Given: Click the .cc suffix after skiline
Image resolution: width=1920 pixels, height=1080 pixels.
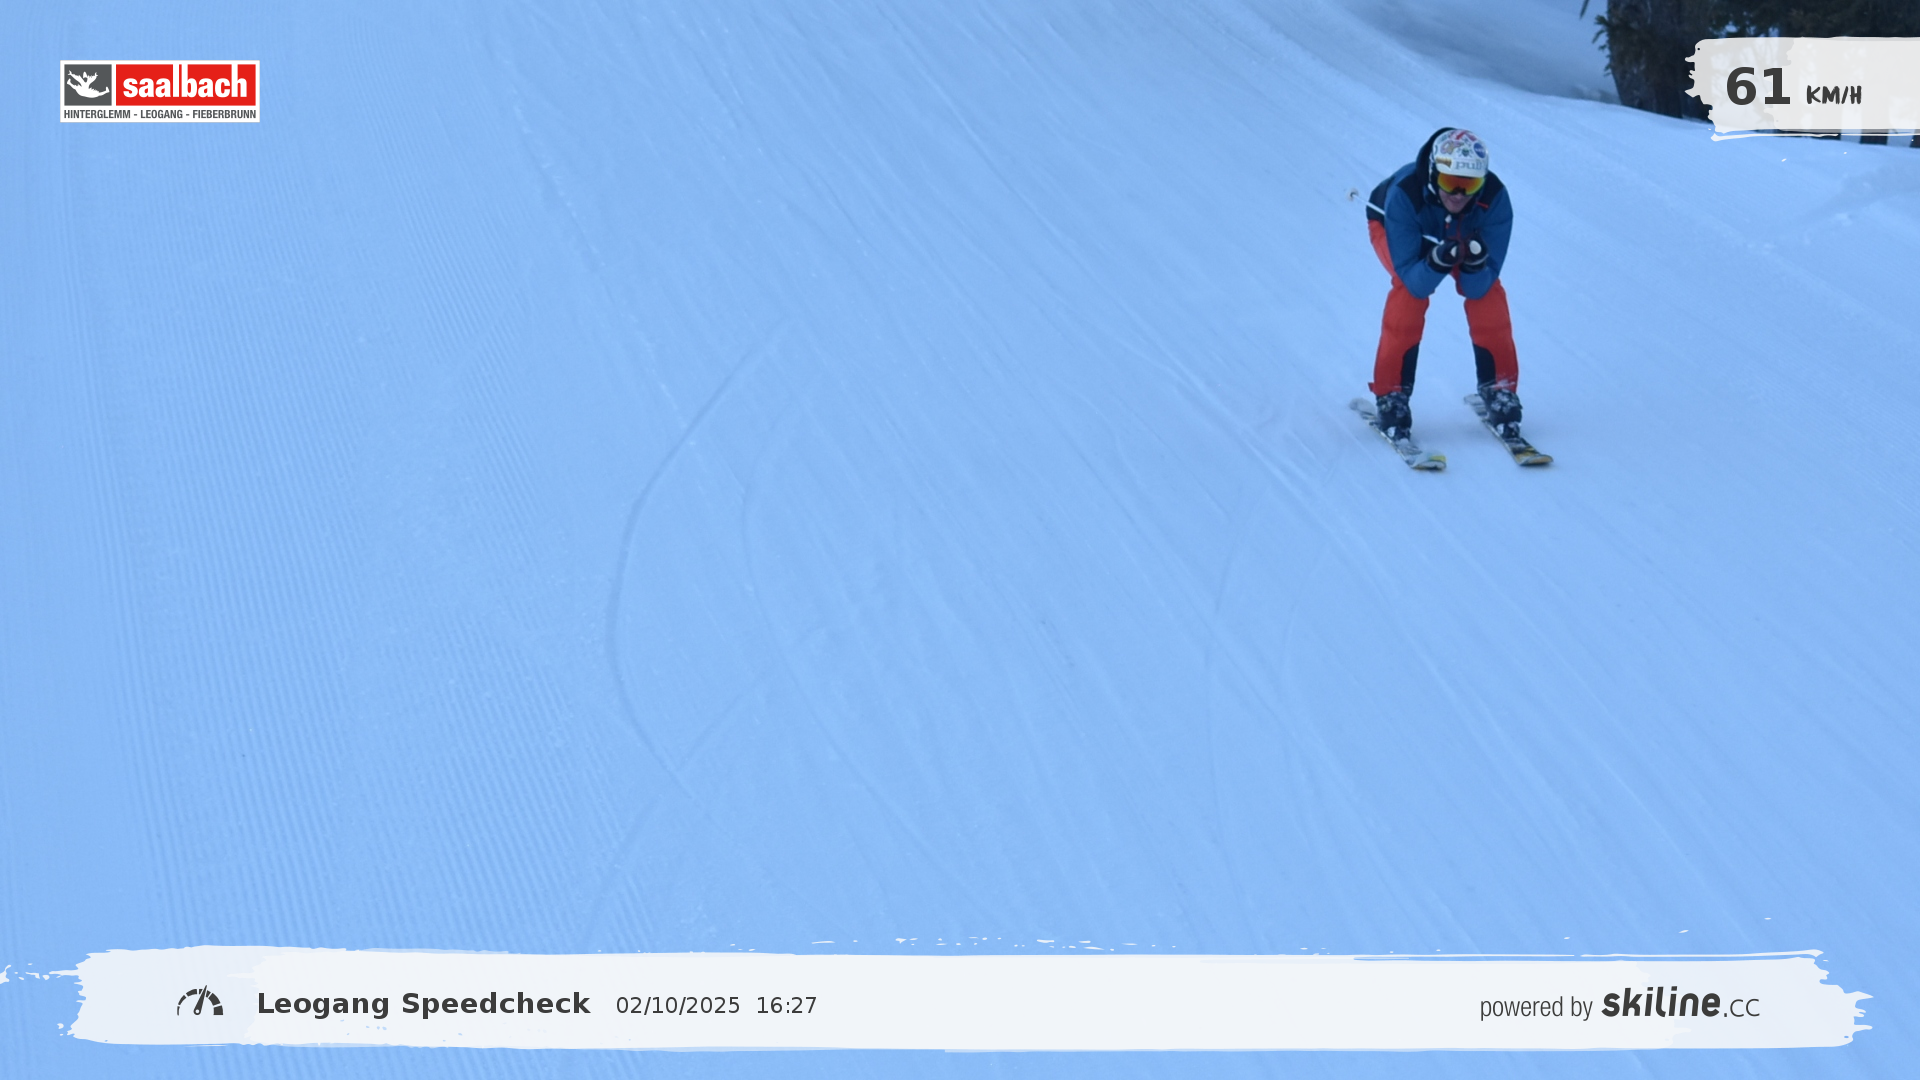Looking at the screenshot, I should 1742,1008.
